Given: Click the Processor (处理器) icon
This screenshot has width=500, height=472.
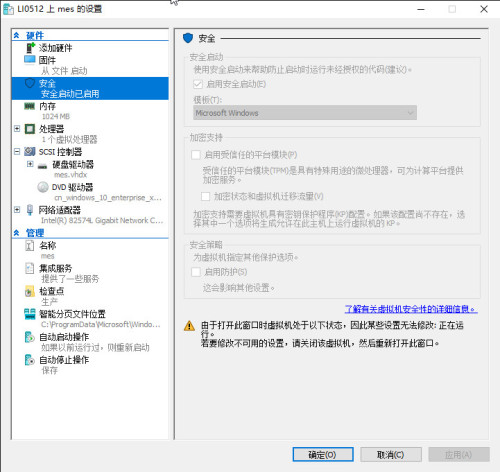Looking at the screenshot, I should coord(30,129).
